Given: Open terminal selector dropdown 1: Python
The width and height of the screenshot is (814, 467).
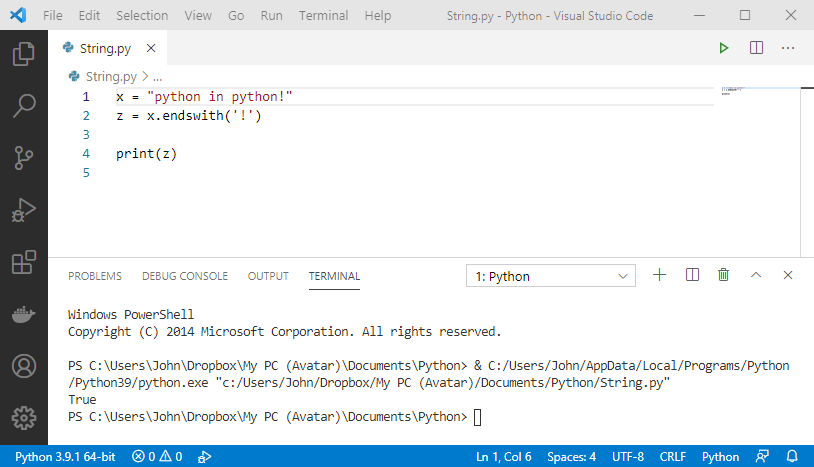Looking at the screenshot, I should coord(551,276).
